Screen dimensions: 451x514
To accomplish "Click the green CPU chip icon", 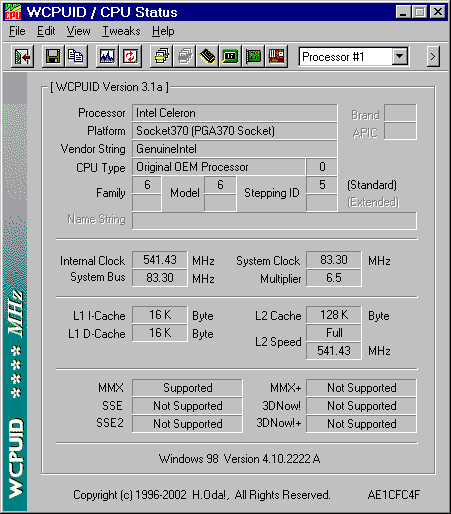I will point(230,57).
